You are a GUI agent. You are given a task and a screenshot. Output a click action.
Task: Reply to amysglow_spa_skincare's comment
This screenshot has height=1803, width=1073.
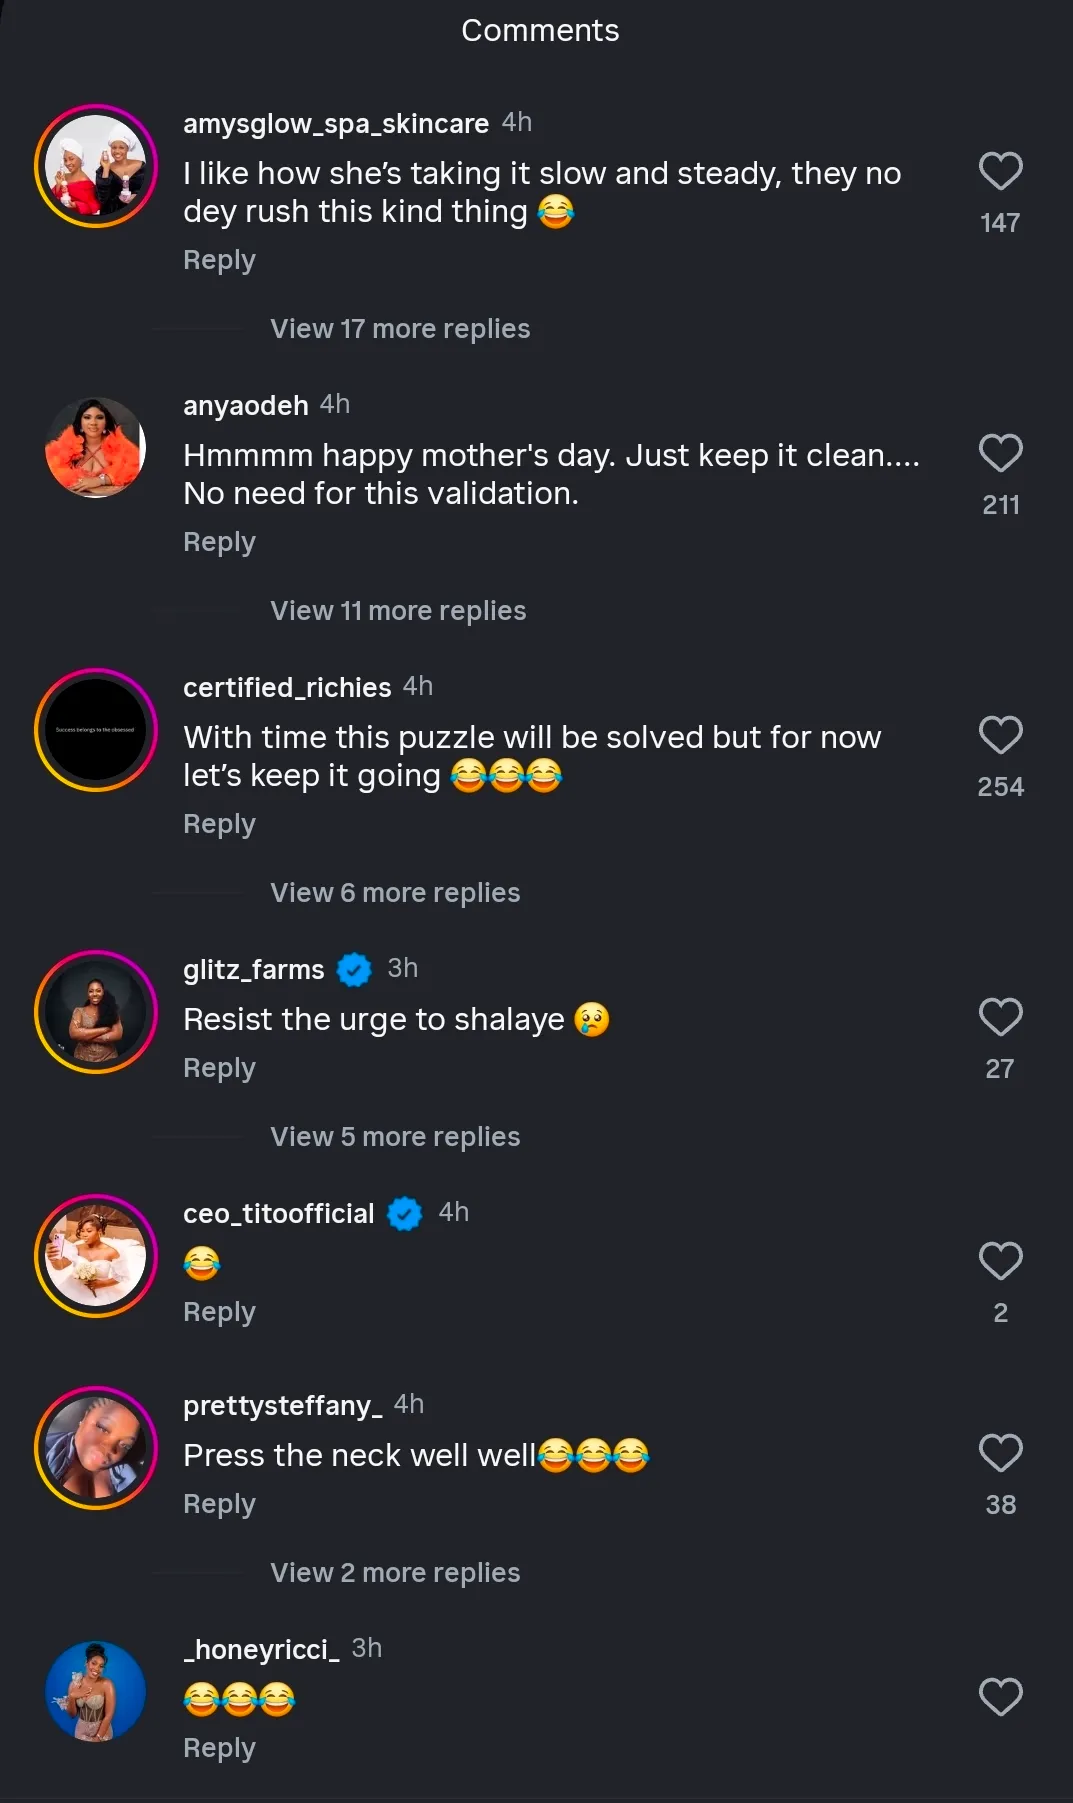click(x=219, y=260)
